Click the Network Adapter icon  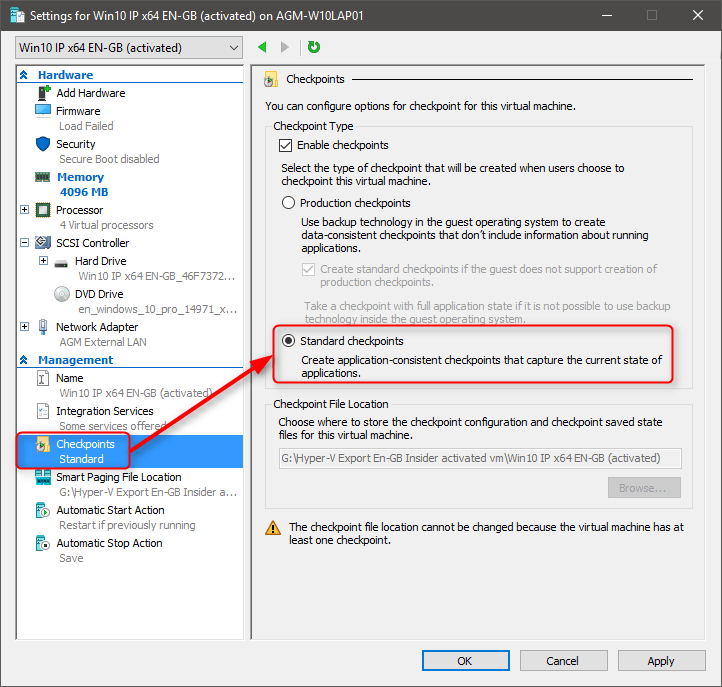point(43,326)
